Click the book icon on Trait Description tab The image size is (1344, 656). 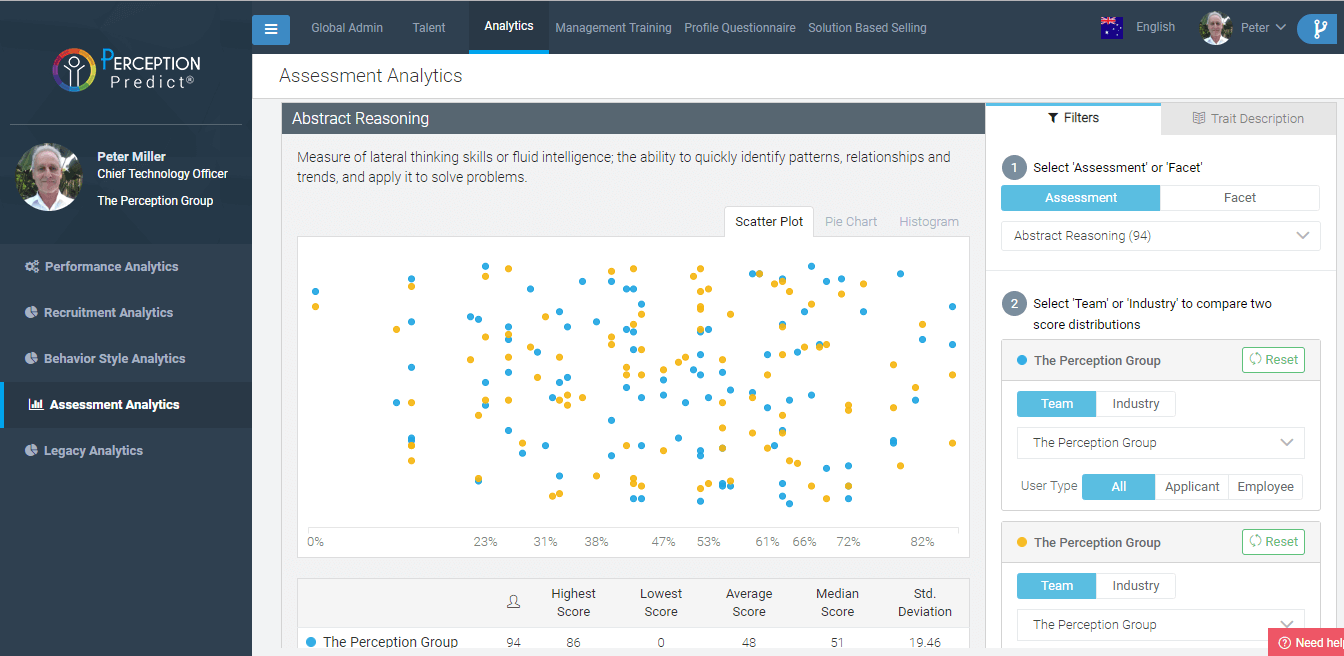[1199, 118]
